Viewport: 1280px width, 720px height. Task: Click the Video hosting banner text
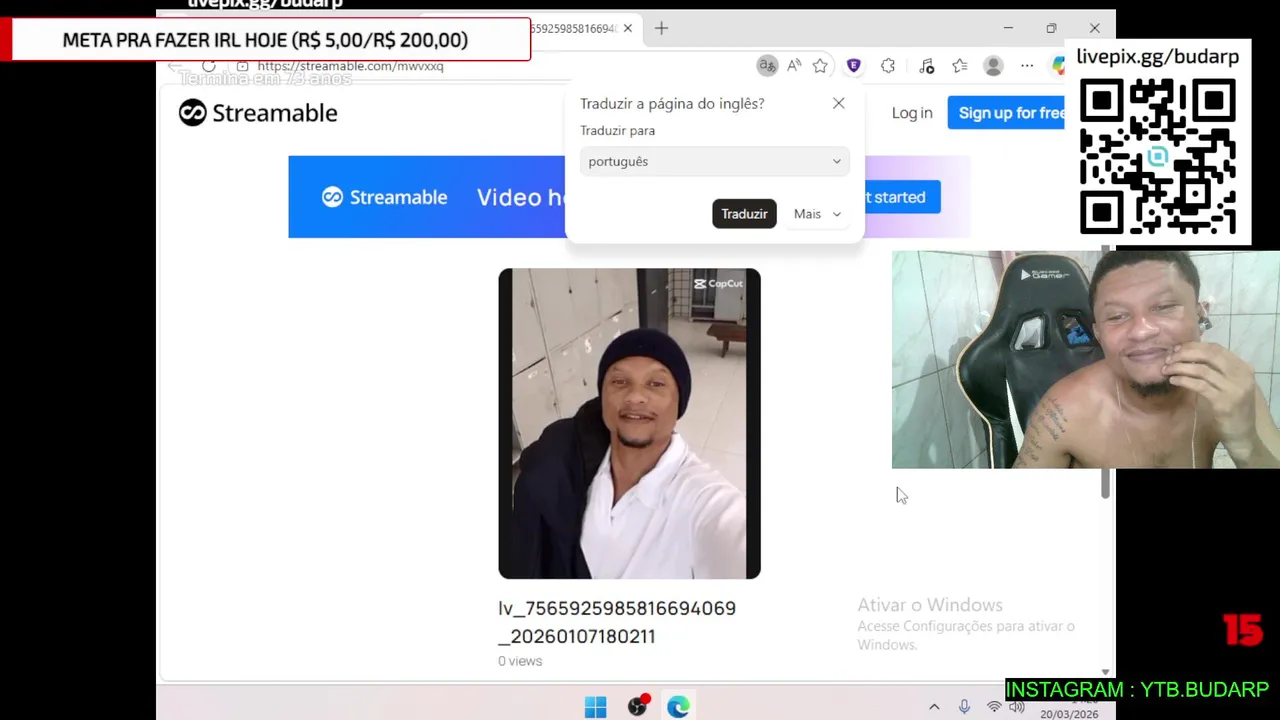coord(521,197)
